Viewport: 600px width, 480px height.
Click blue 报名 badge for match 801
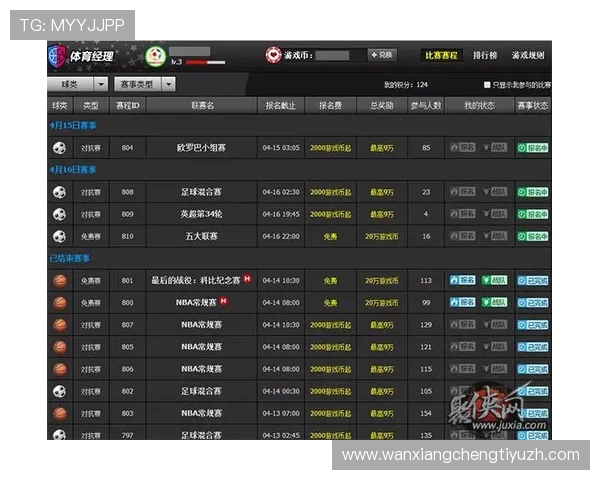click(463, 280)
